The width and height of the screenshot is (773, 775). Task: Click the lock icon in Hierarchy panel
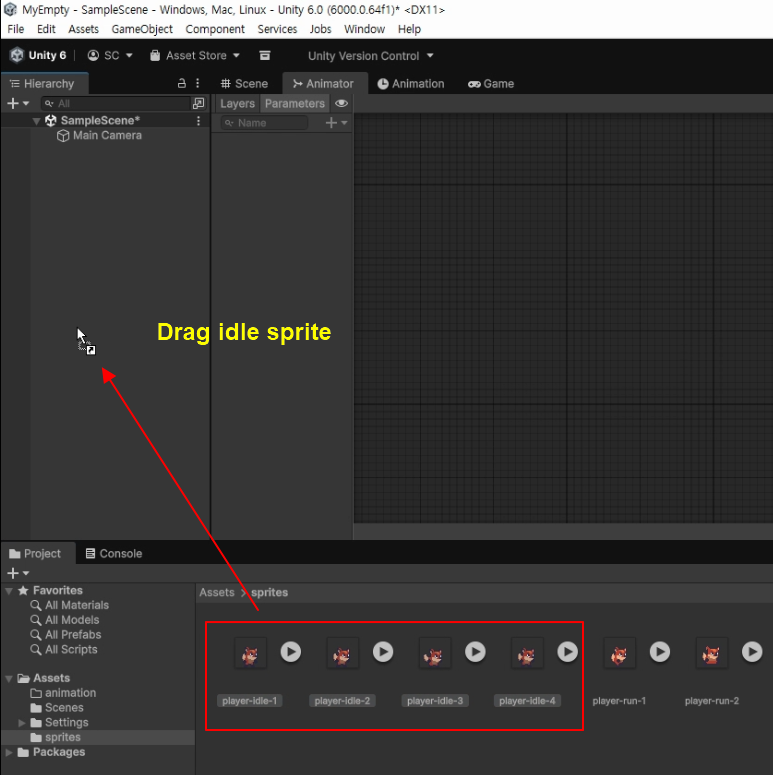[181, 84]
